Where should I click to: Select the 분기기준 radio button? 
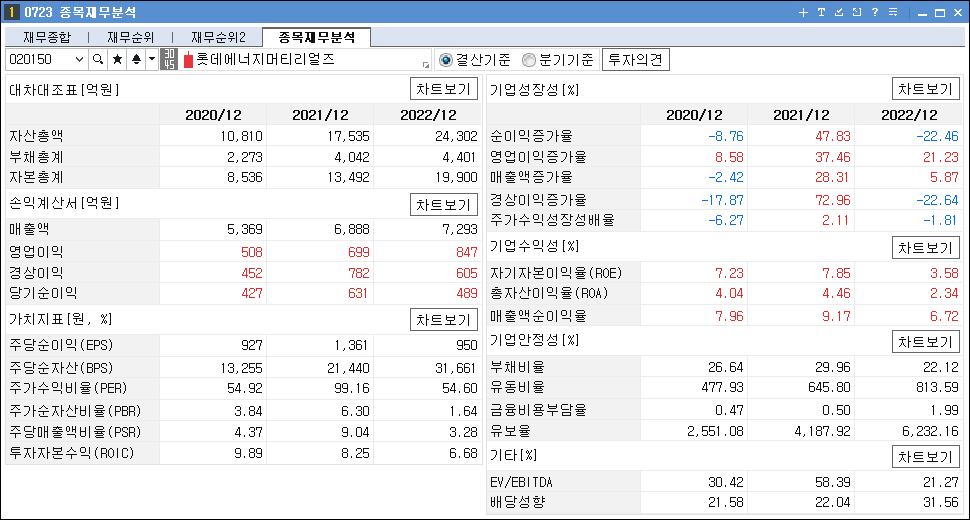coord(528,60)
